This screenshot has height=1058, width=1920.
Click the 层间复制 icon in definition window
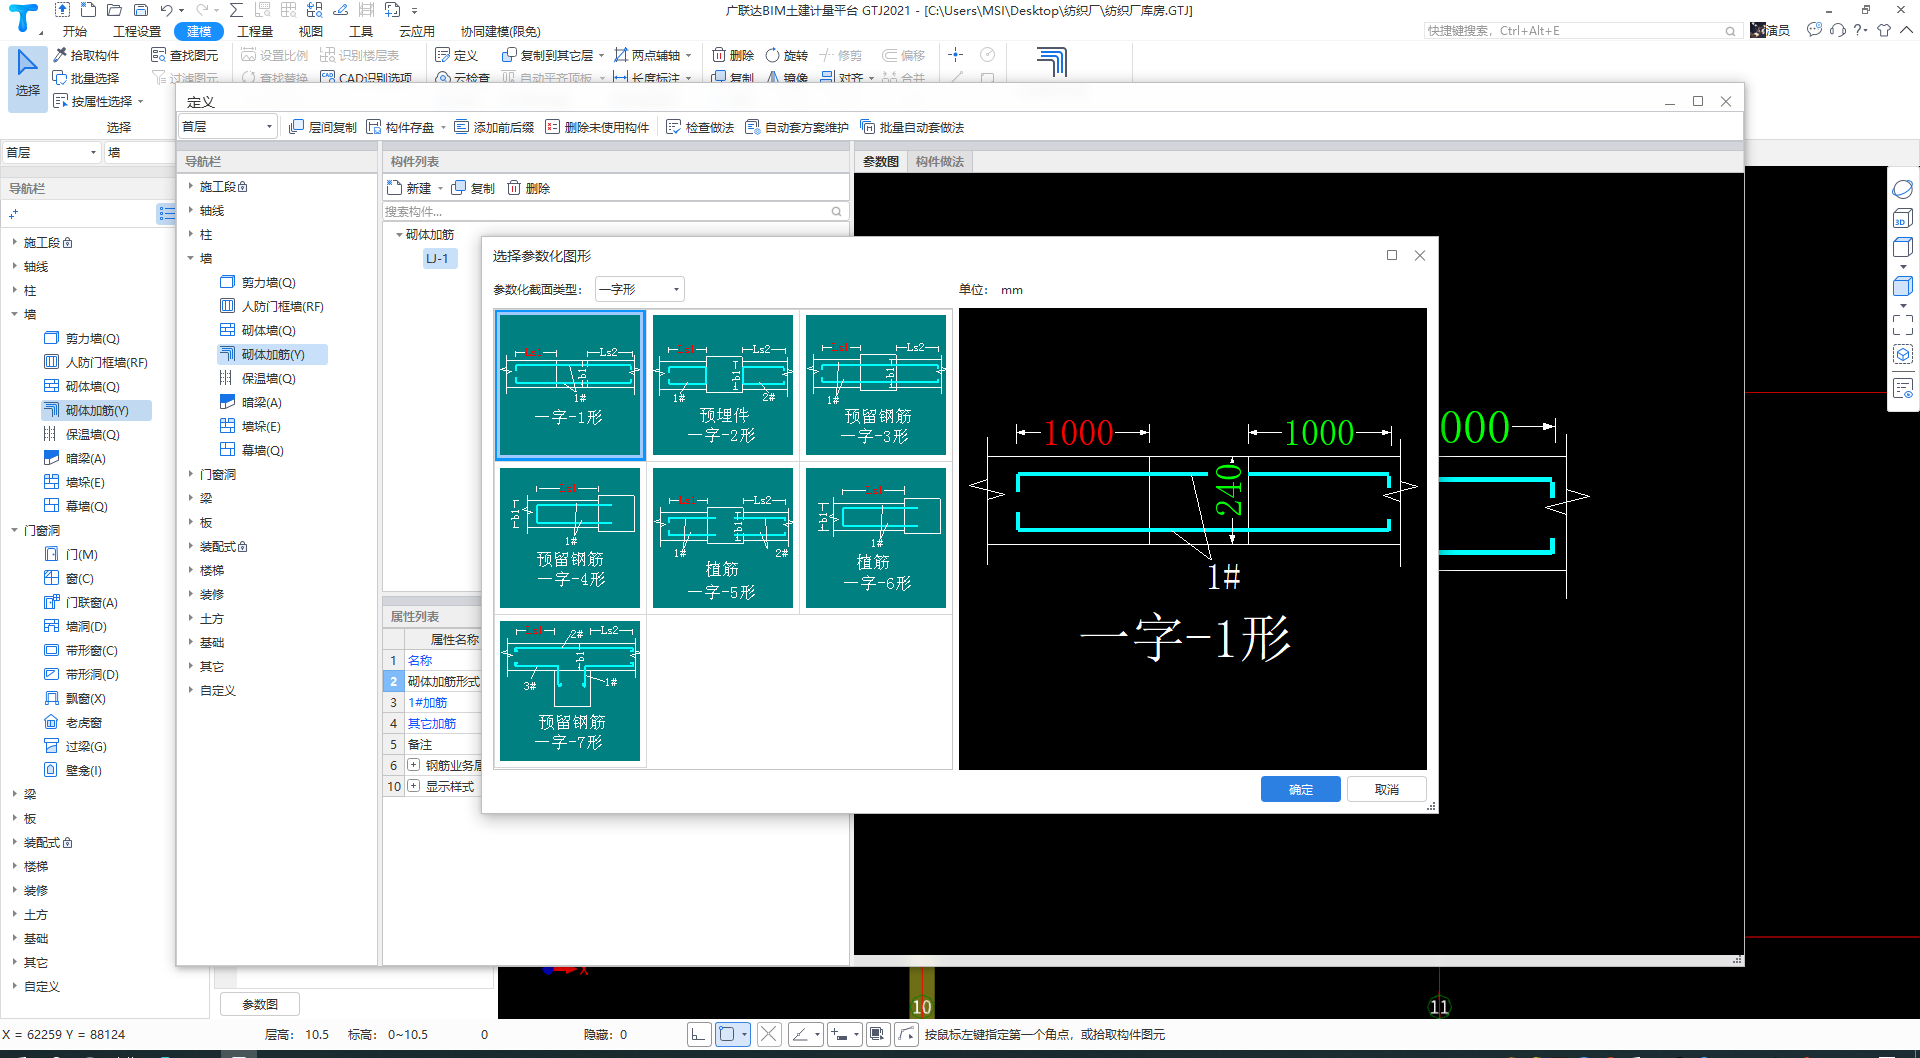(x=296, y=127)
